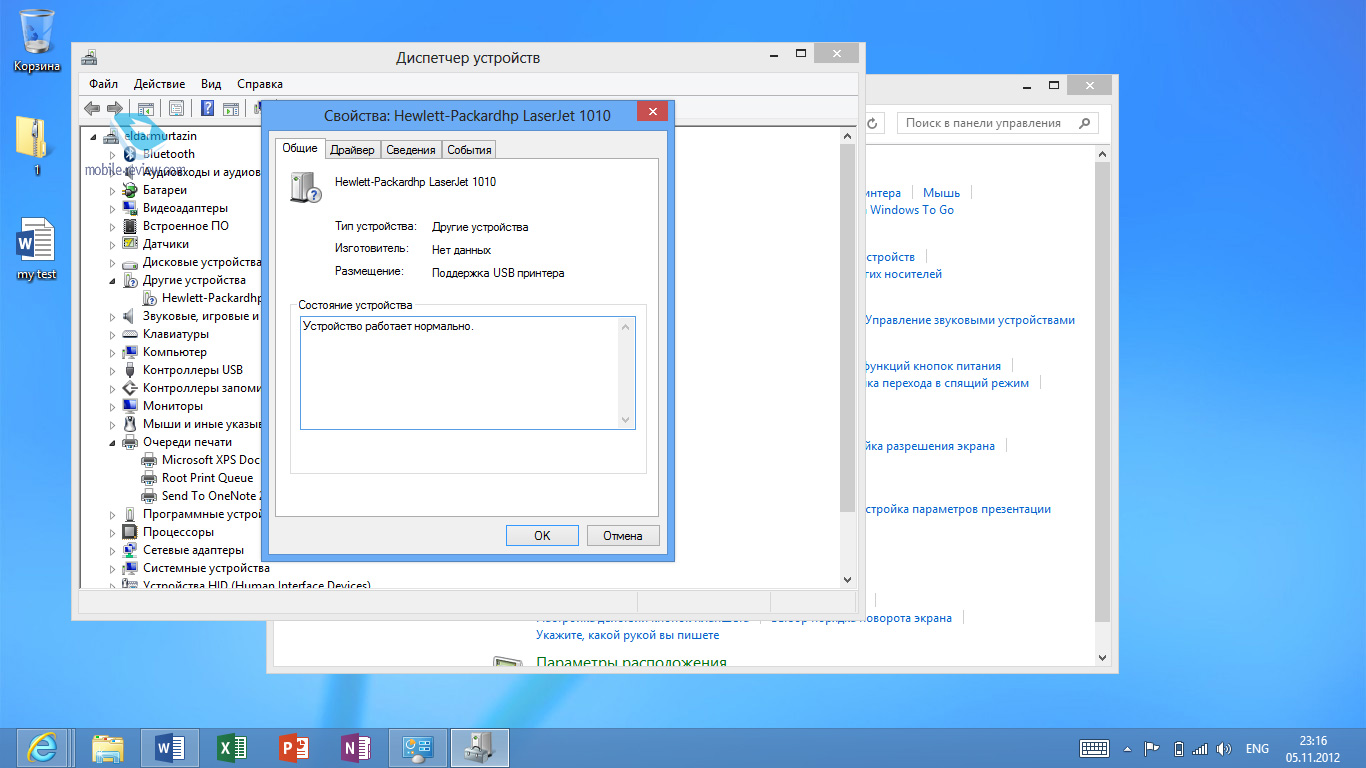Click the Батареи battery icon in tree
This screenshot has height=768, width=1366.
point(130,190)
